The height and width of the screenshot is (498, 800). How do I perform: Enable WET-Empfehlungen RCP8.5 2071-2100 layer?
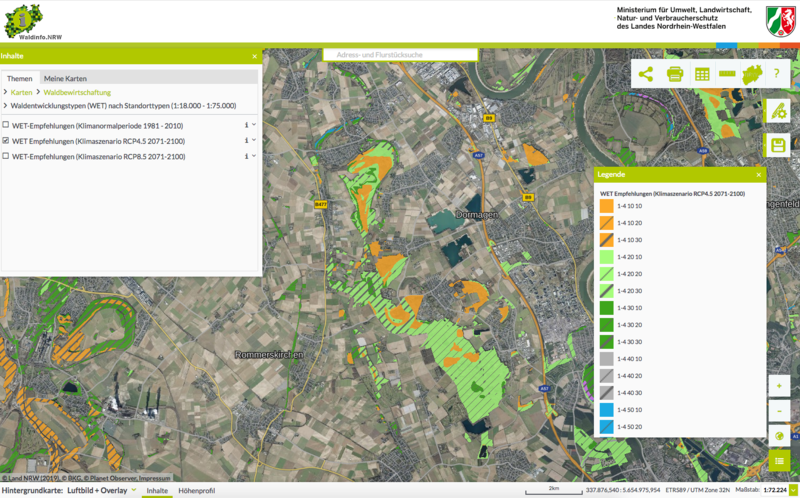(x=7, y=157)
